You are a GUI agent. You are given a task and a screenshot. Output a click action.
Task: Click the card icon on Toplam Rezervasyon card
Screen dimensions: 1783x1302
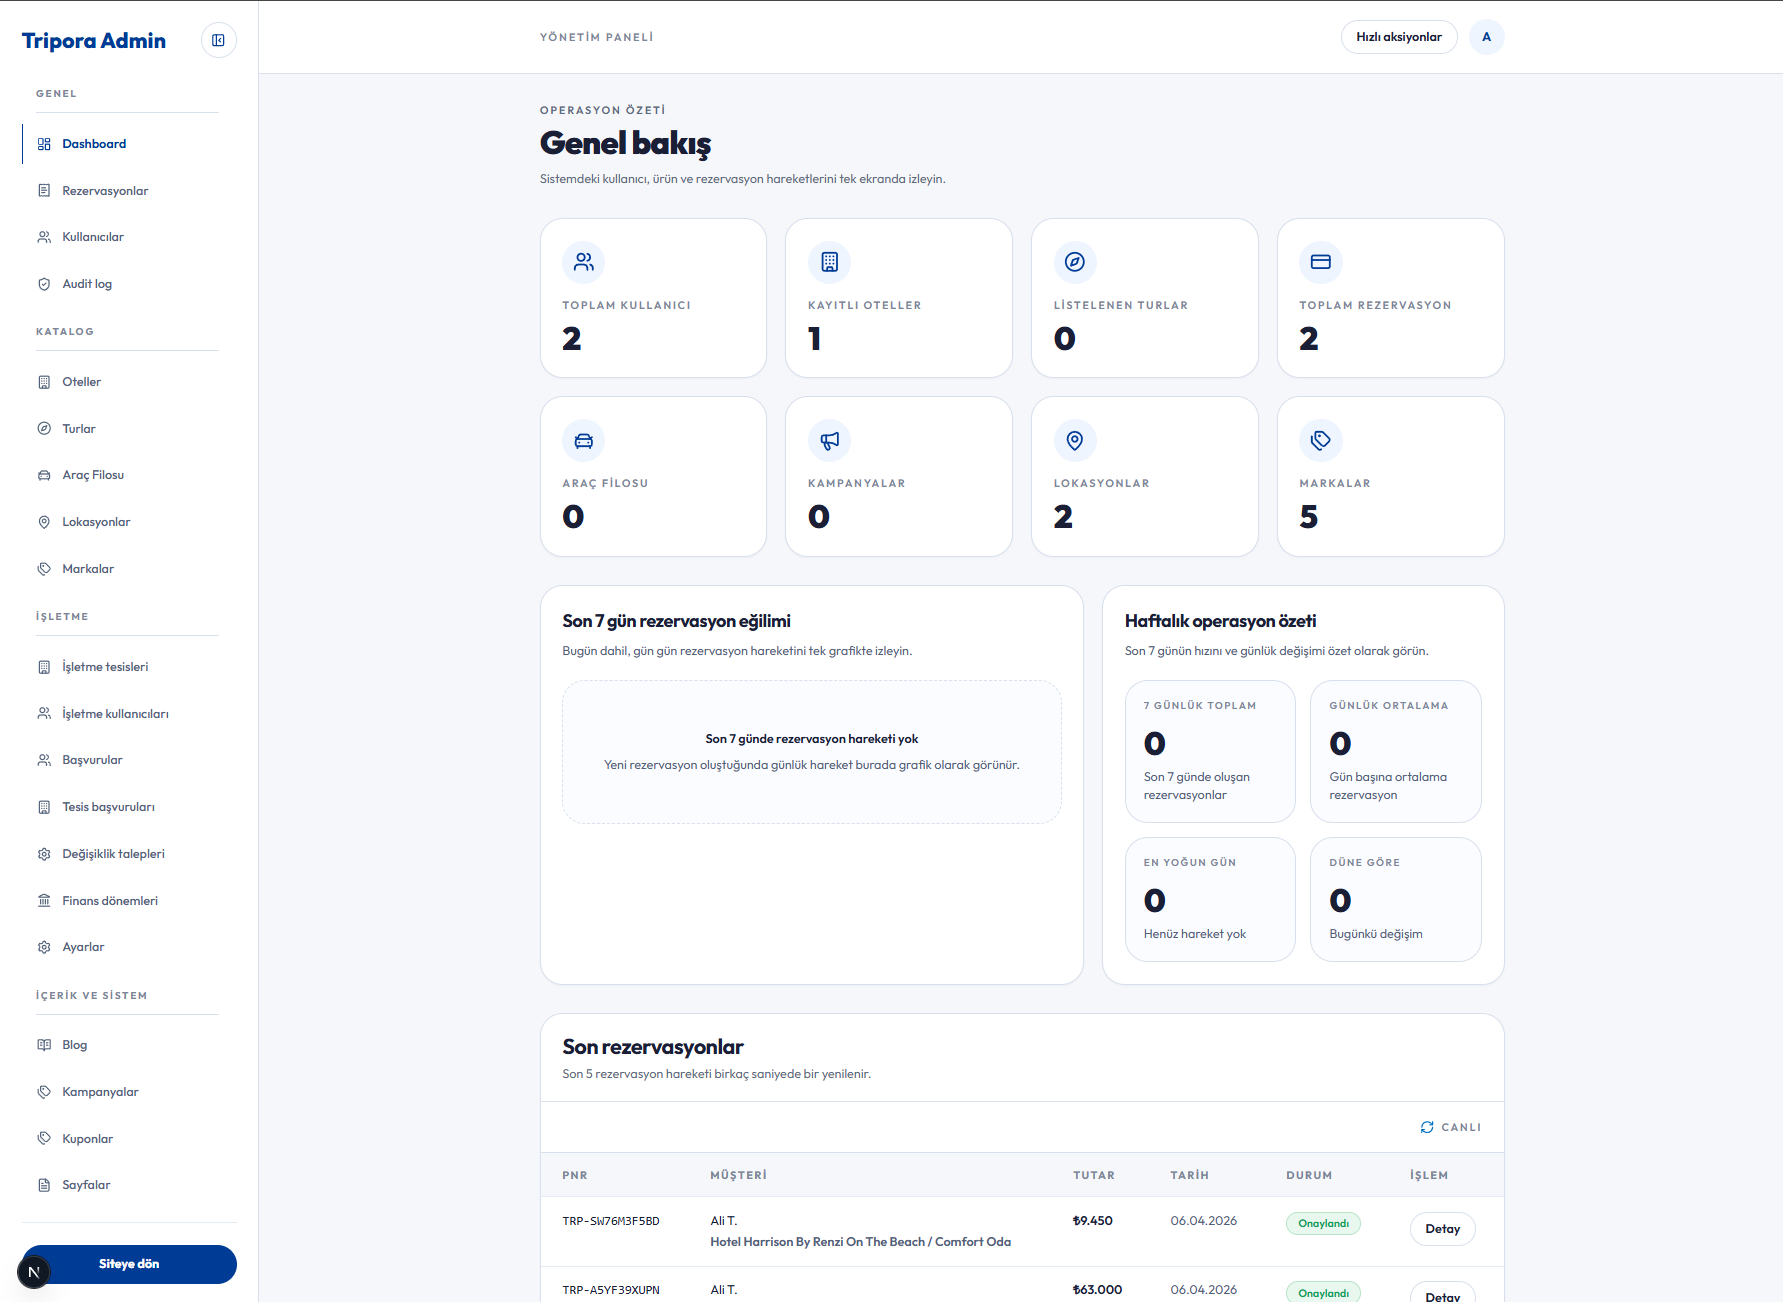coord(1321,262)
